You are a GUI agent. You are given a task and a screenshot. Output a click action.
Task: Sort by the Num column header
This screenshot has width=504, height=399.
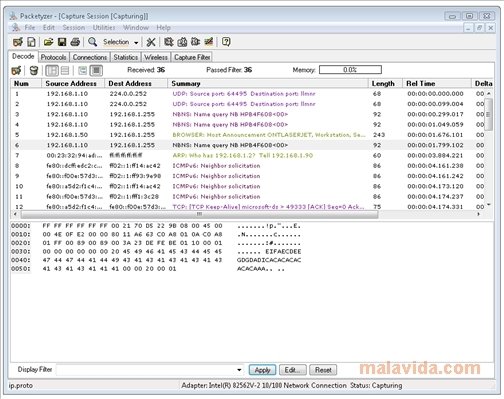26,83
